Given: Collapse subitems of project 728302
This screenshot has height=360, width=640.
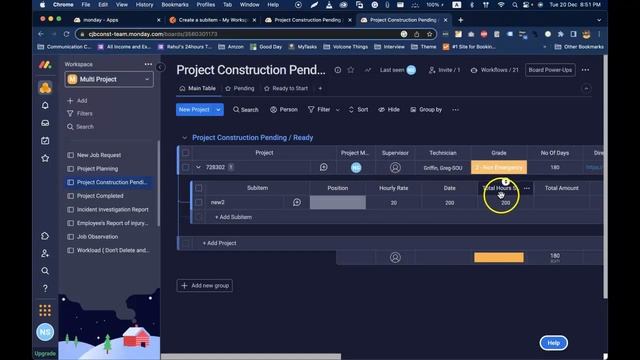Looking at the screenshot, I should [198, 167].
